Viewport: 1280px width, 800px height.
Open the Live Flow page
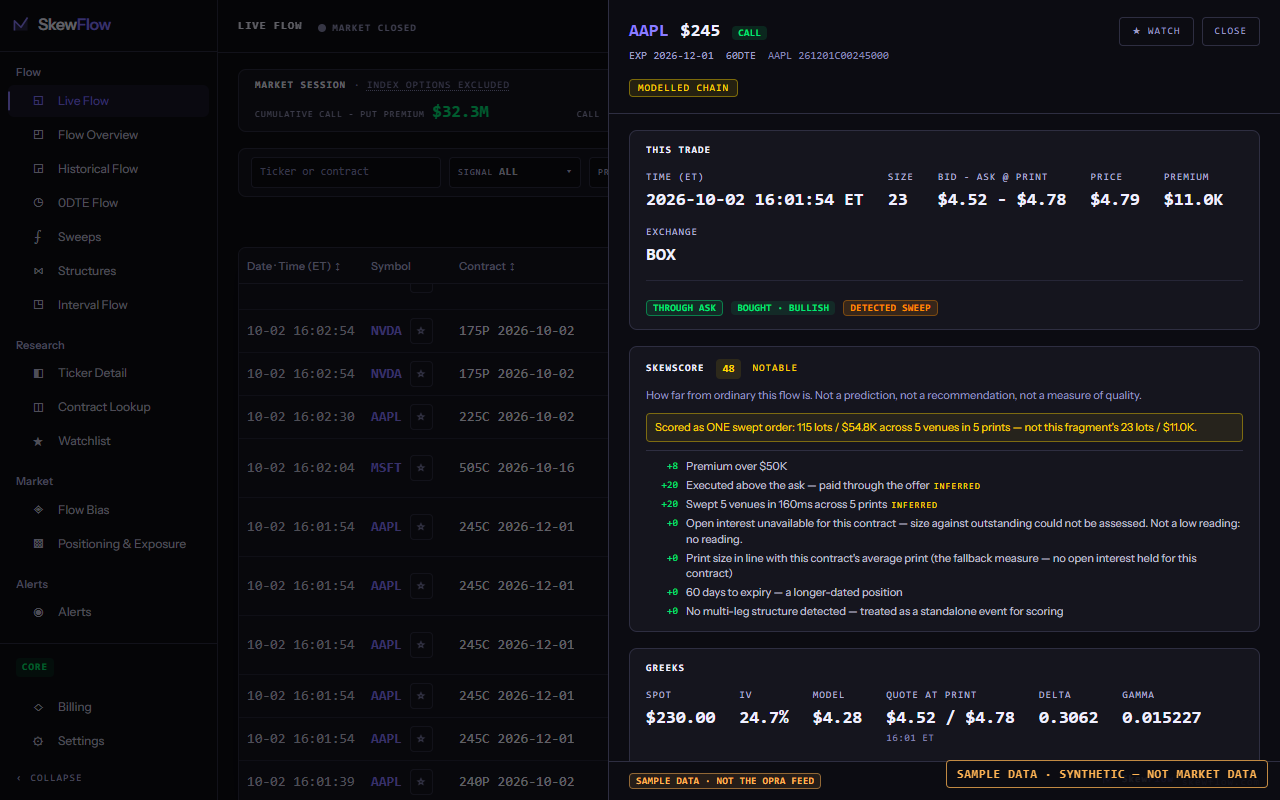tap(109, 101)
